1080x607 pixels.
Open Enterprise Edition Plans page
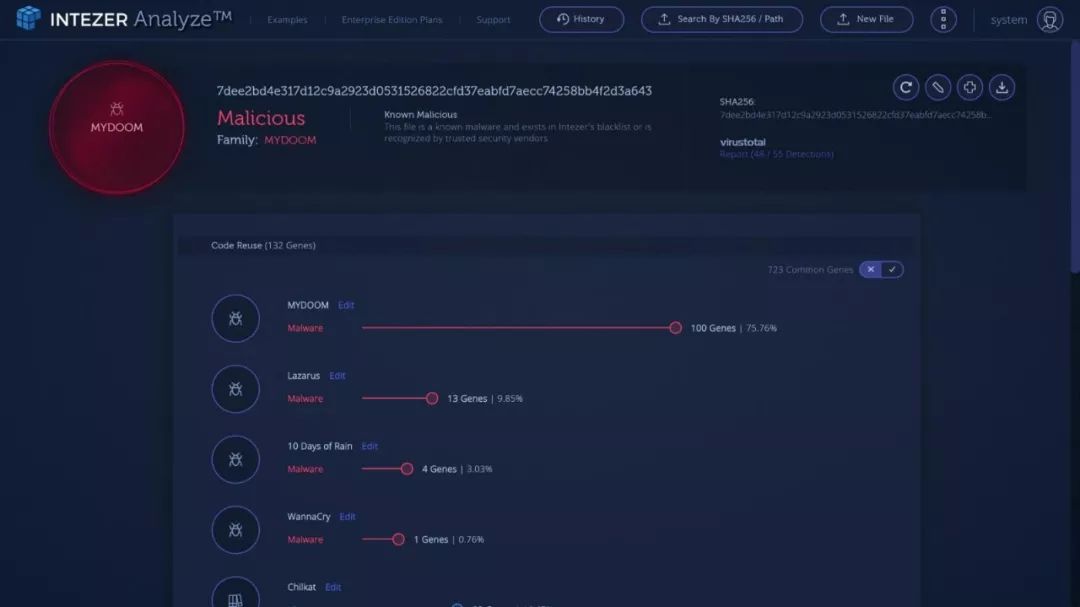click(x=392, y=20)
